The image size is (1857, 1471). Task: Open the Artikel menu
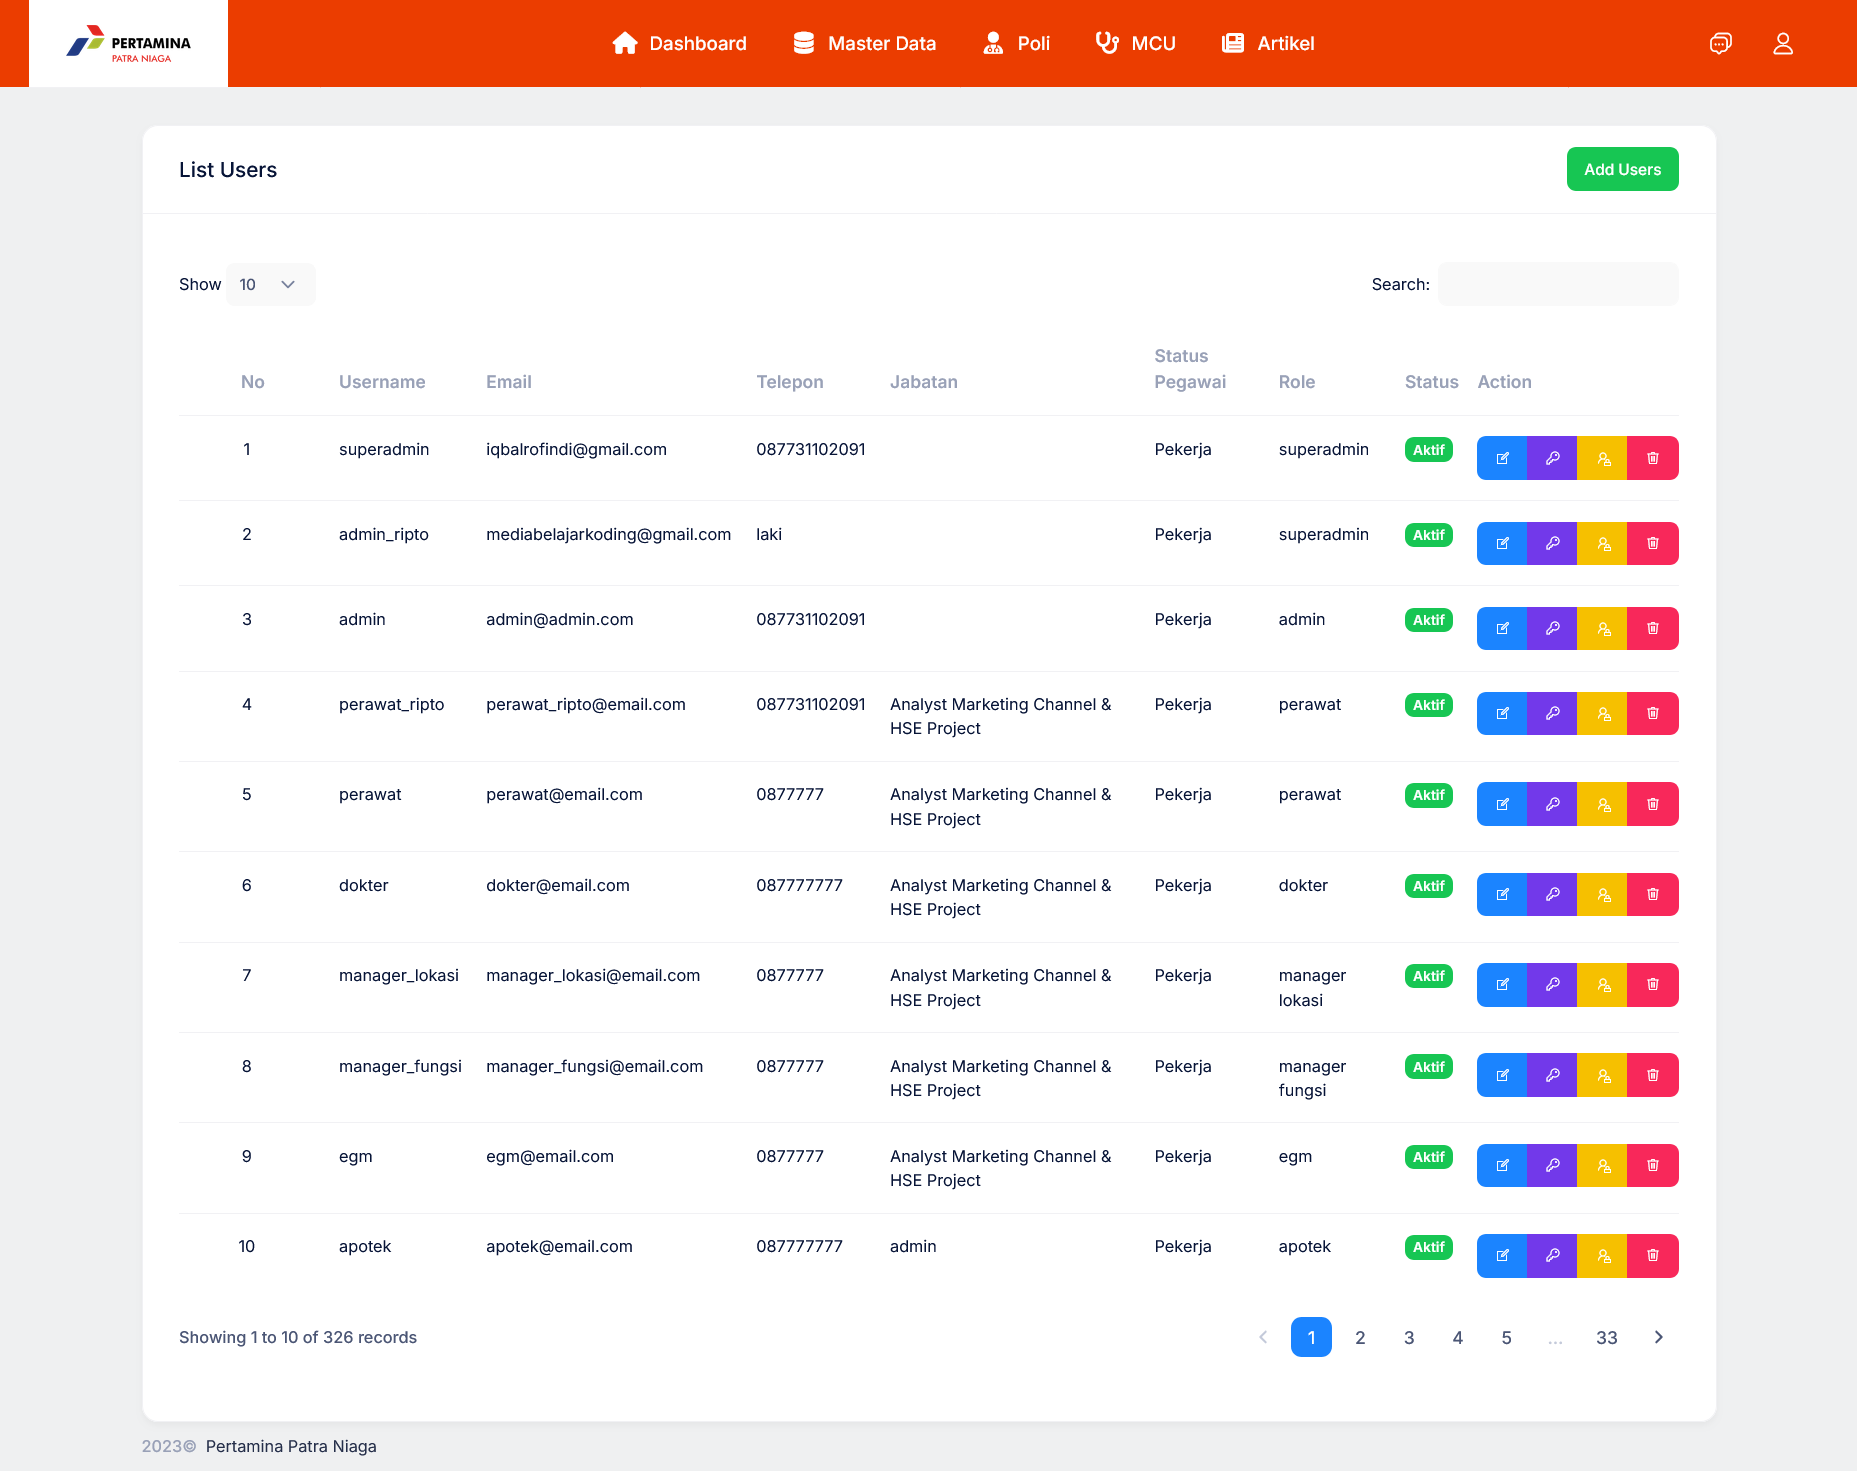coord(1267,43)
